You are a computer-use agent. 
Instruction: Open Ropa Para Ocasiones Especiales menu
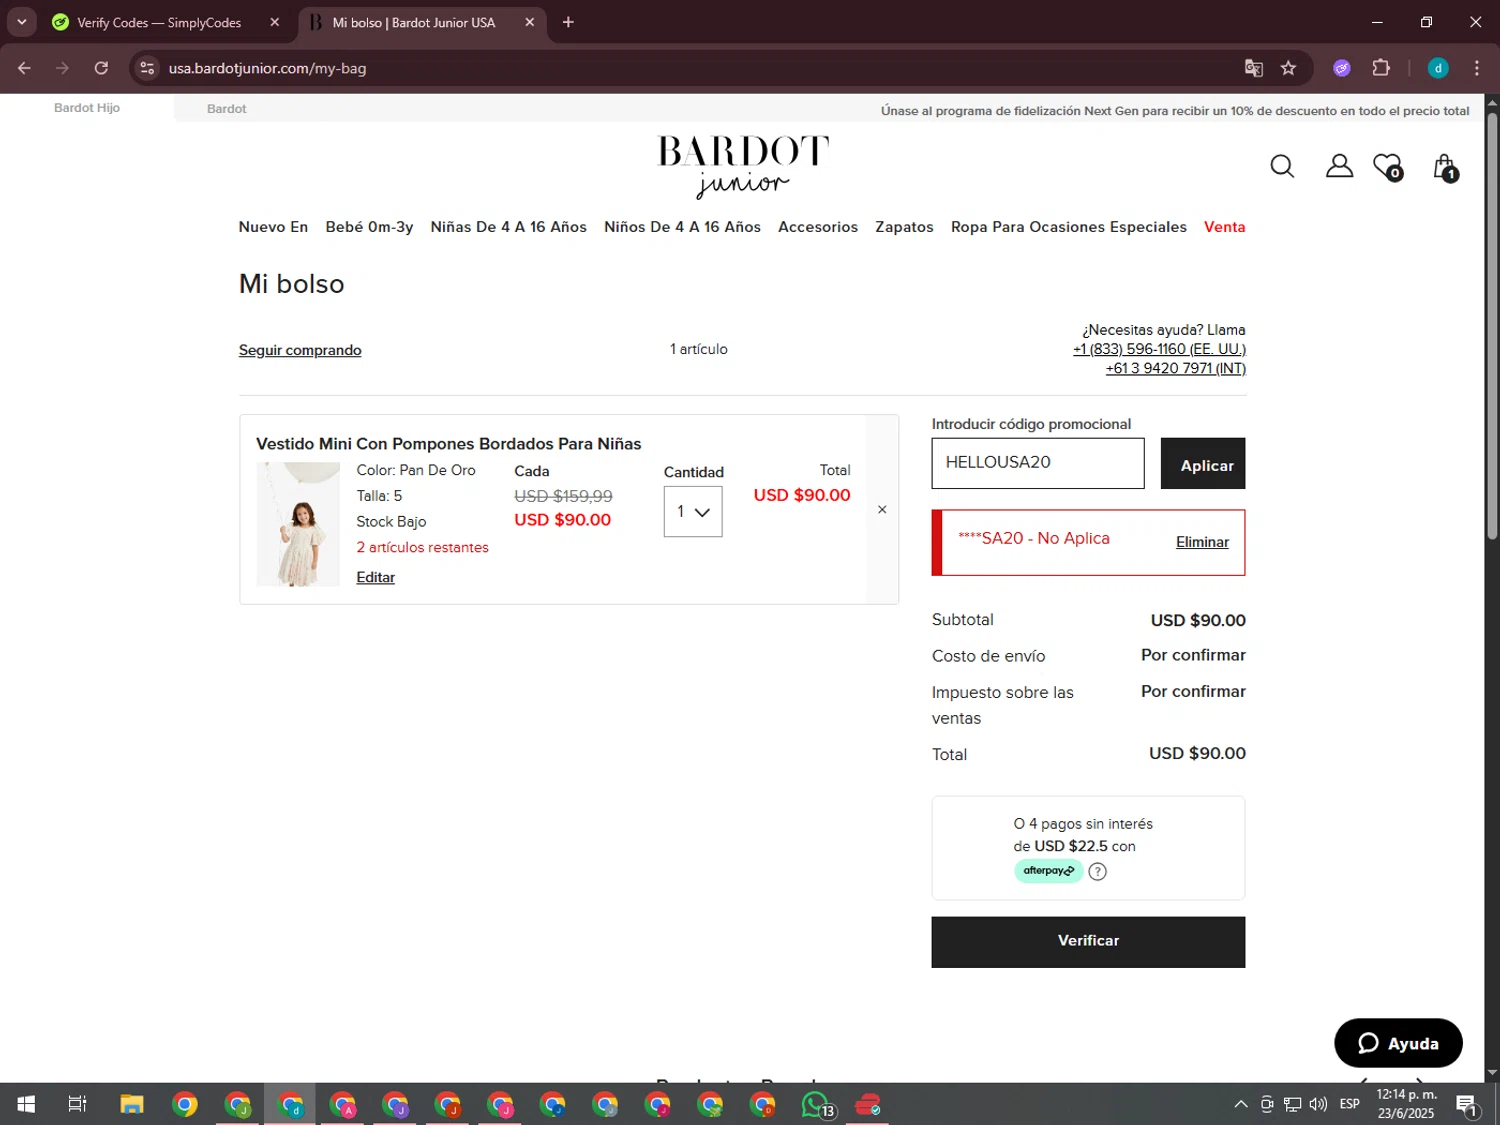pos(1069,227)
